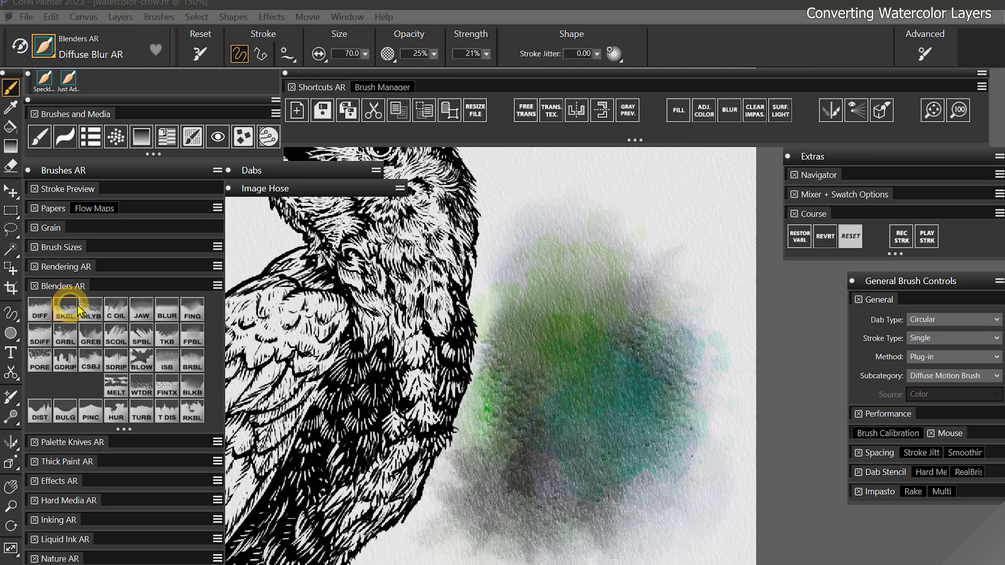The image size is (1005, 565).
Task: Click the Save shortcut icon
Action: click(322, 110)
